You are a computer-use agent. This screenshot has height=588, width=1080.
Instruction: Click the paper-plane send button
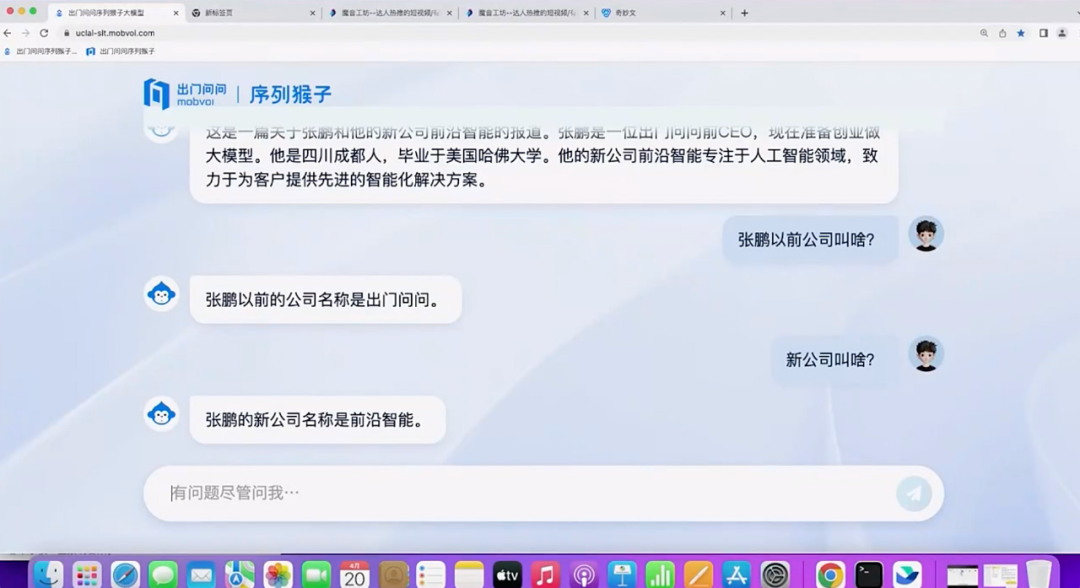click(914, 493)
